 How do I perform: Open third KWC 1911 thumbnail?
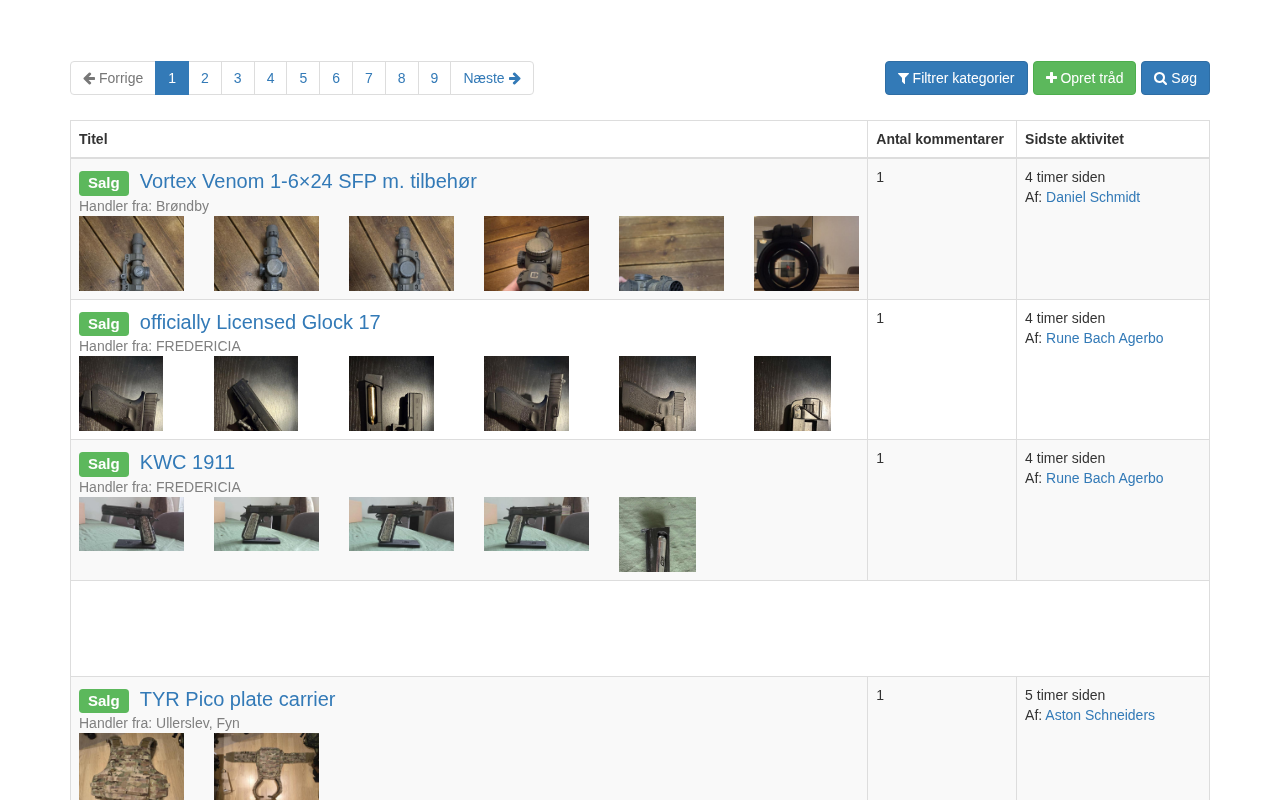[x=401, y=524]
